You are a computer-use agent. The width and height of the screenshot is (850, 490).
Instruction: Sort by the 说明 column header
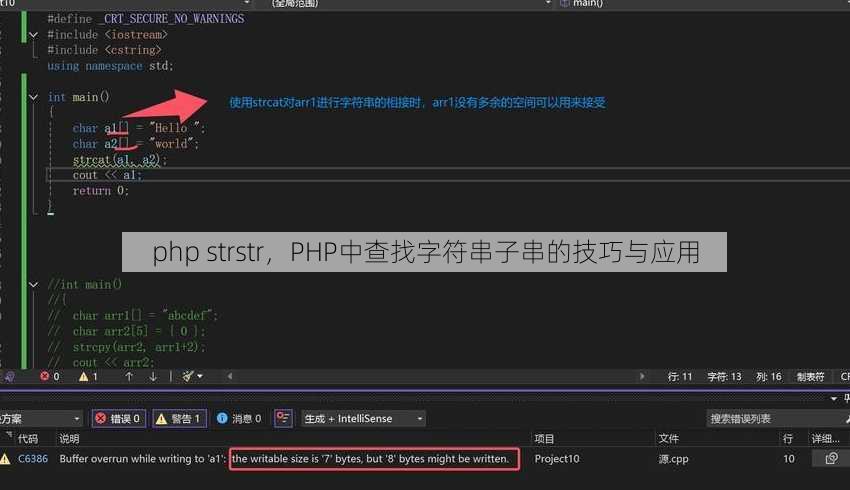(69, 439)
